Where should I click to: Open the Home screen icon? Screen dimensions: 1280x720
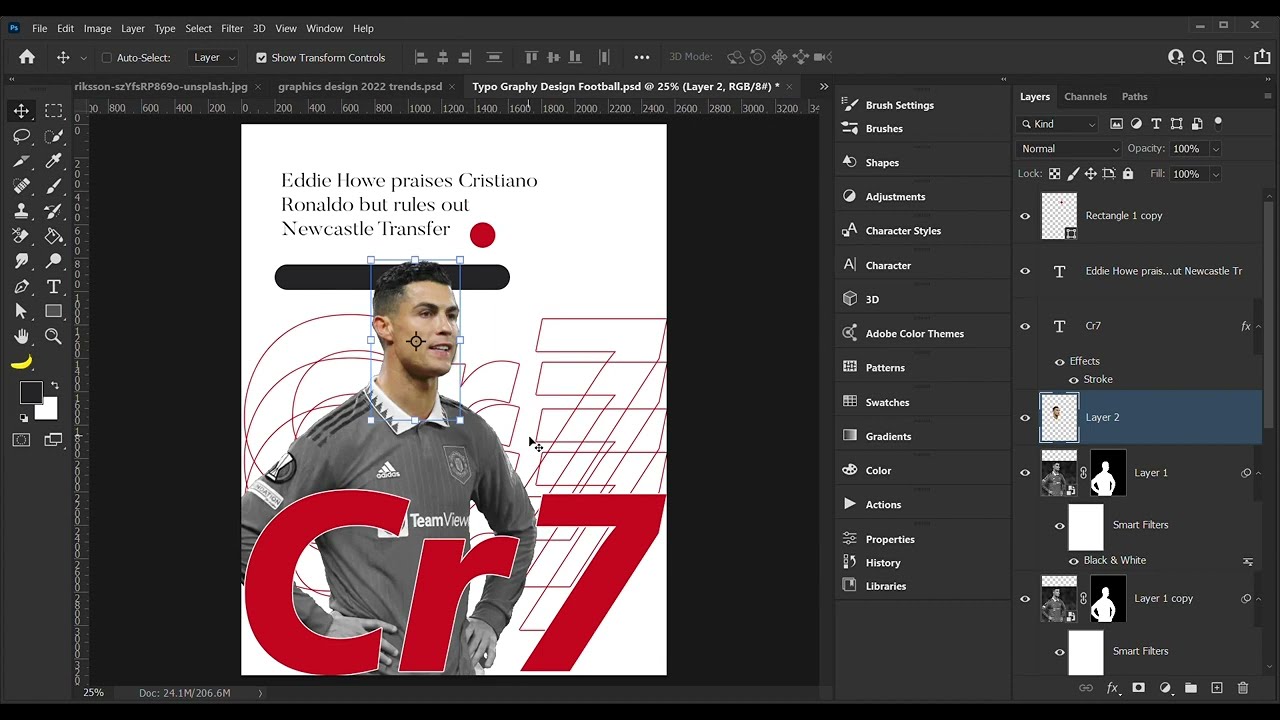[27, 57]
